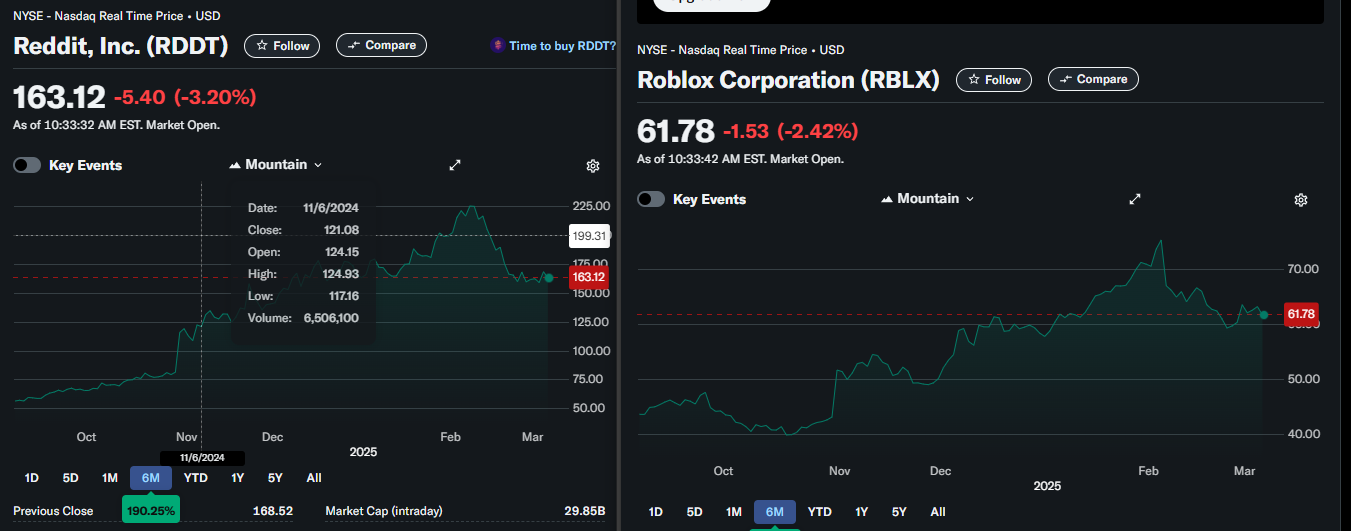Select 5Y range on Roblox chart
The width and height of the screenshot is (1351, 531).
[x=899, y=511]
